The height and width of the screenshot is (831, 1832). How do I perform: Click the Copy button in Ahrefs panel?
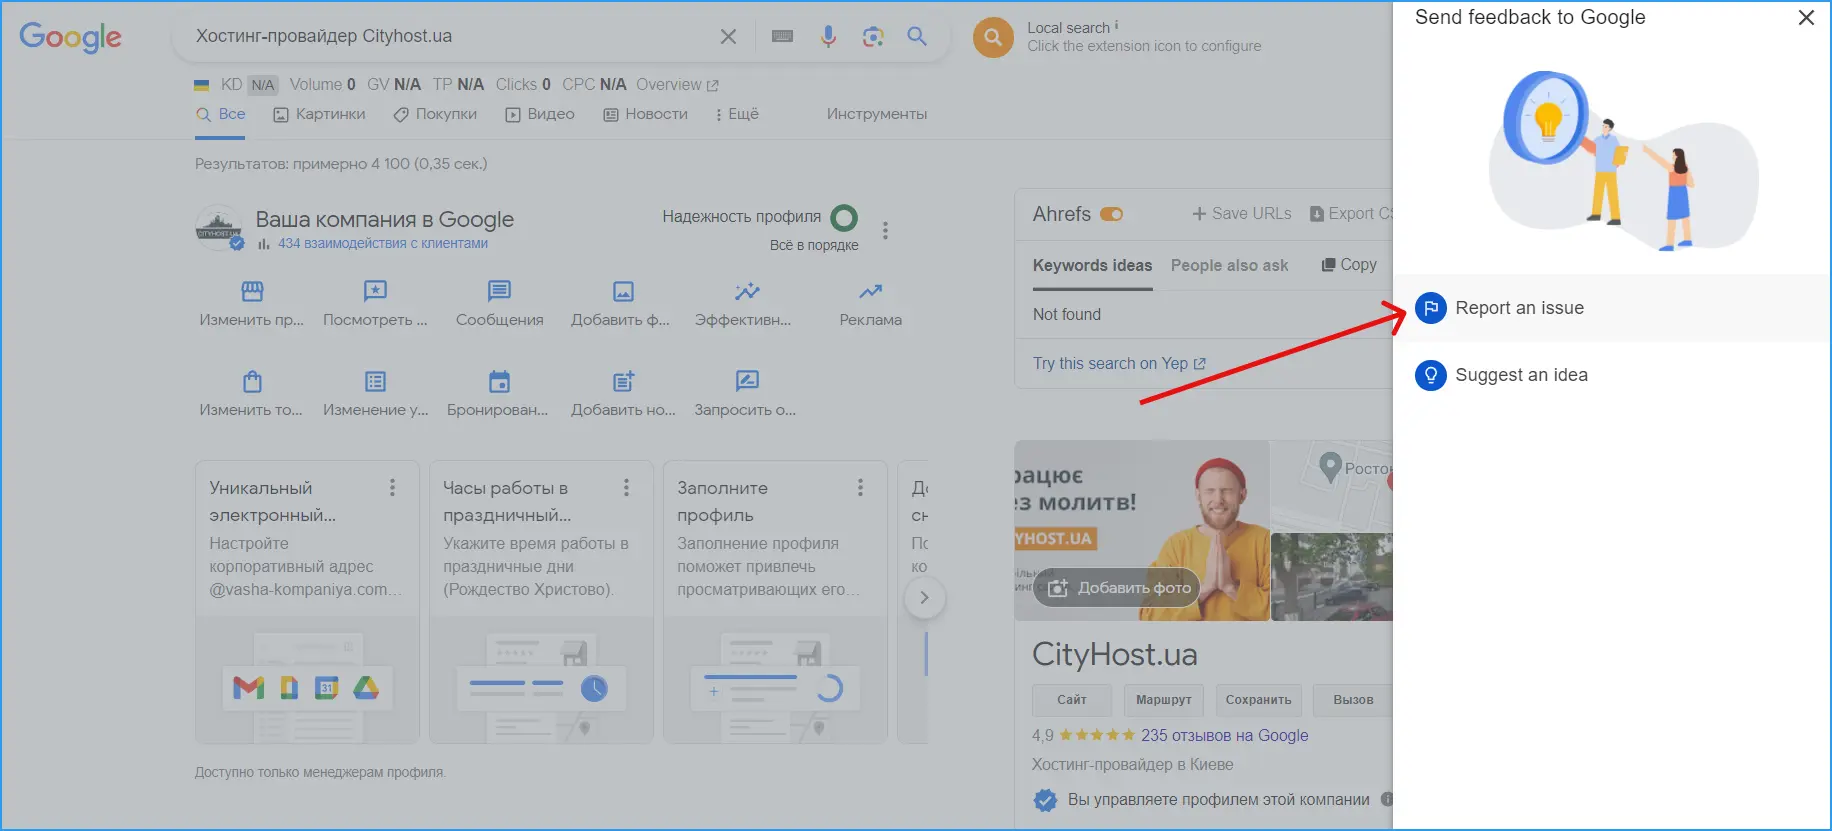1349,264
